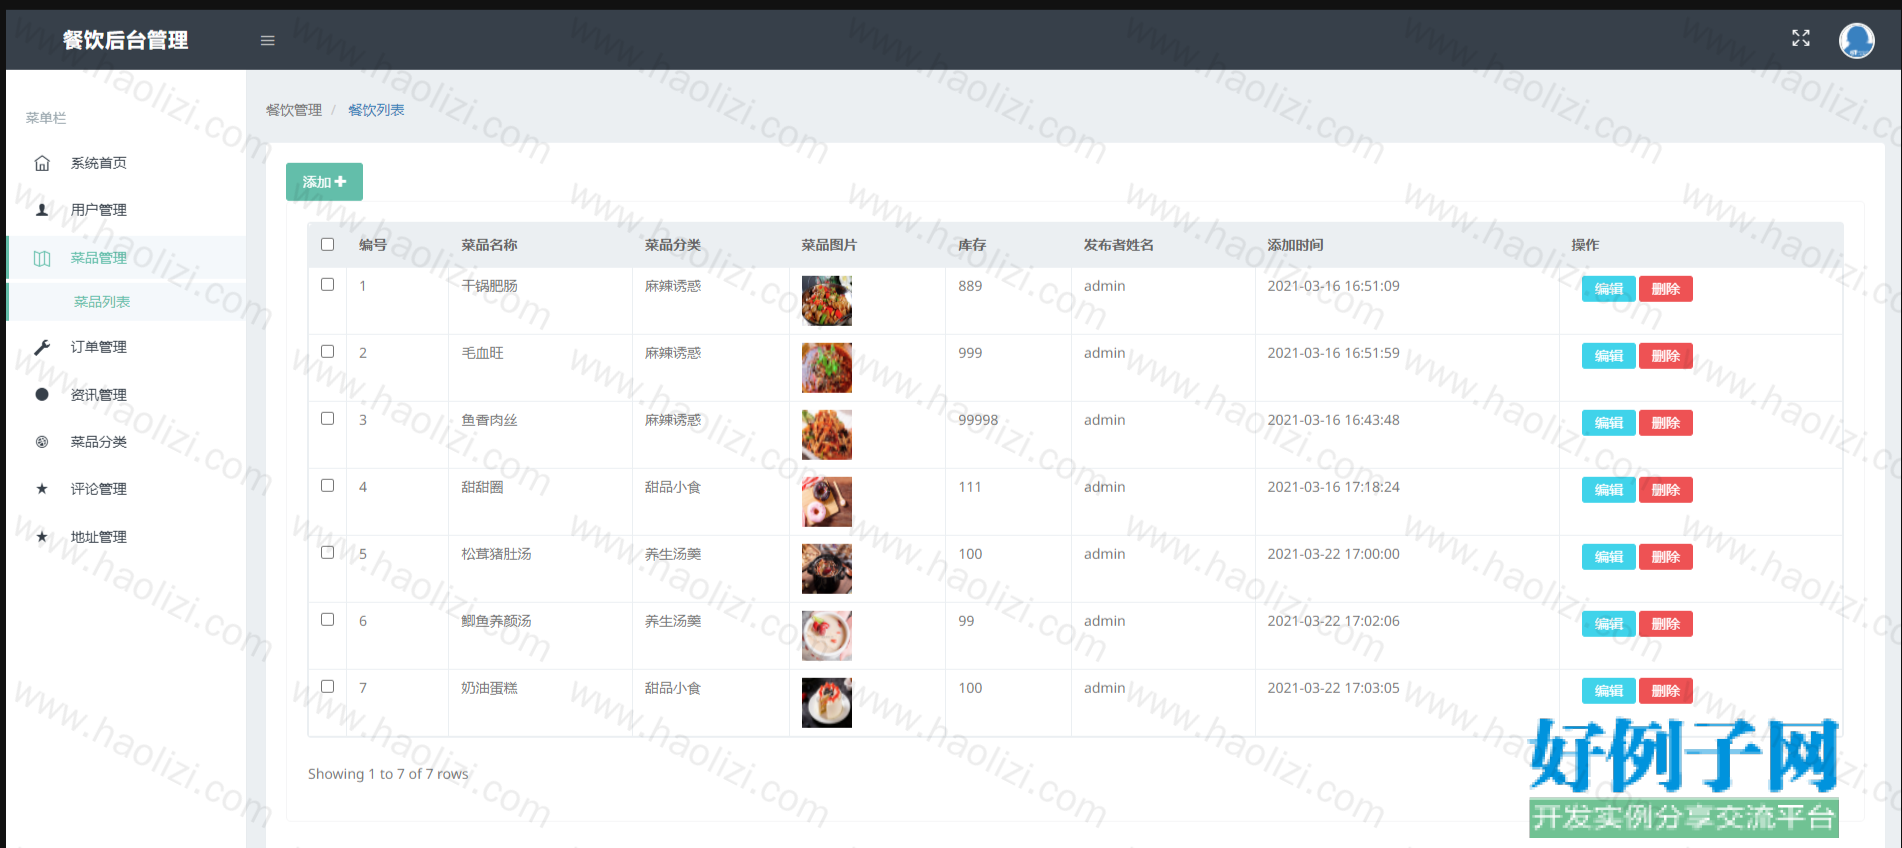Screen dimensions: 1902x848
Task: Select the header select-all checkbox
Action: click(x=327, y=244)
